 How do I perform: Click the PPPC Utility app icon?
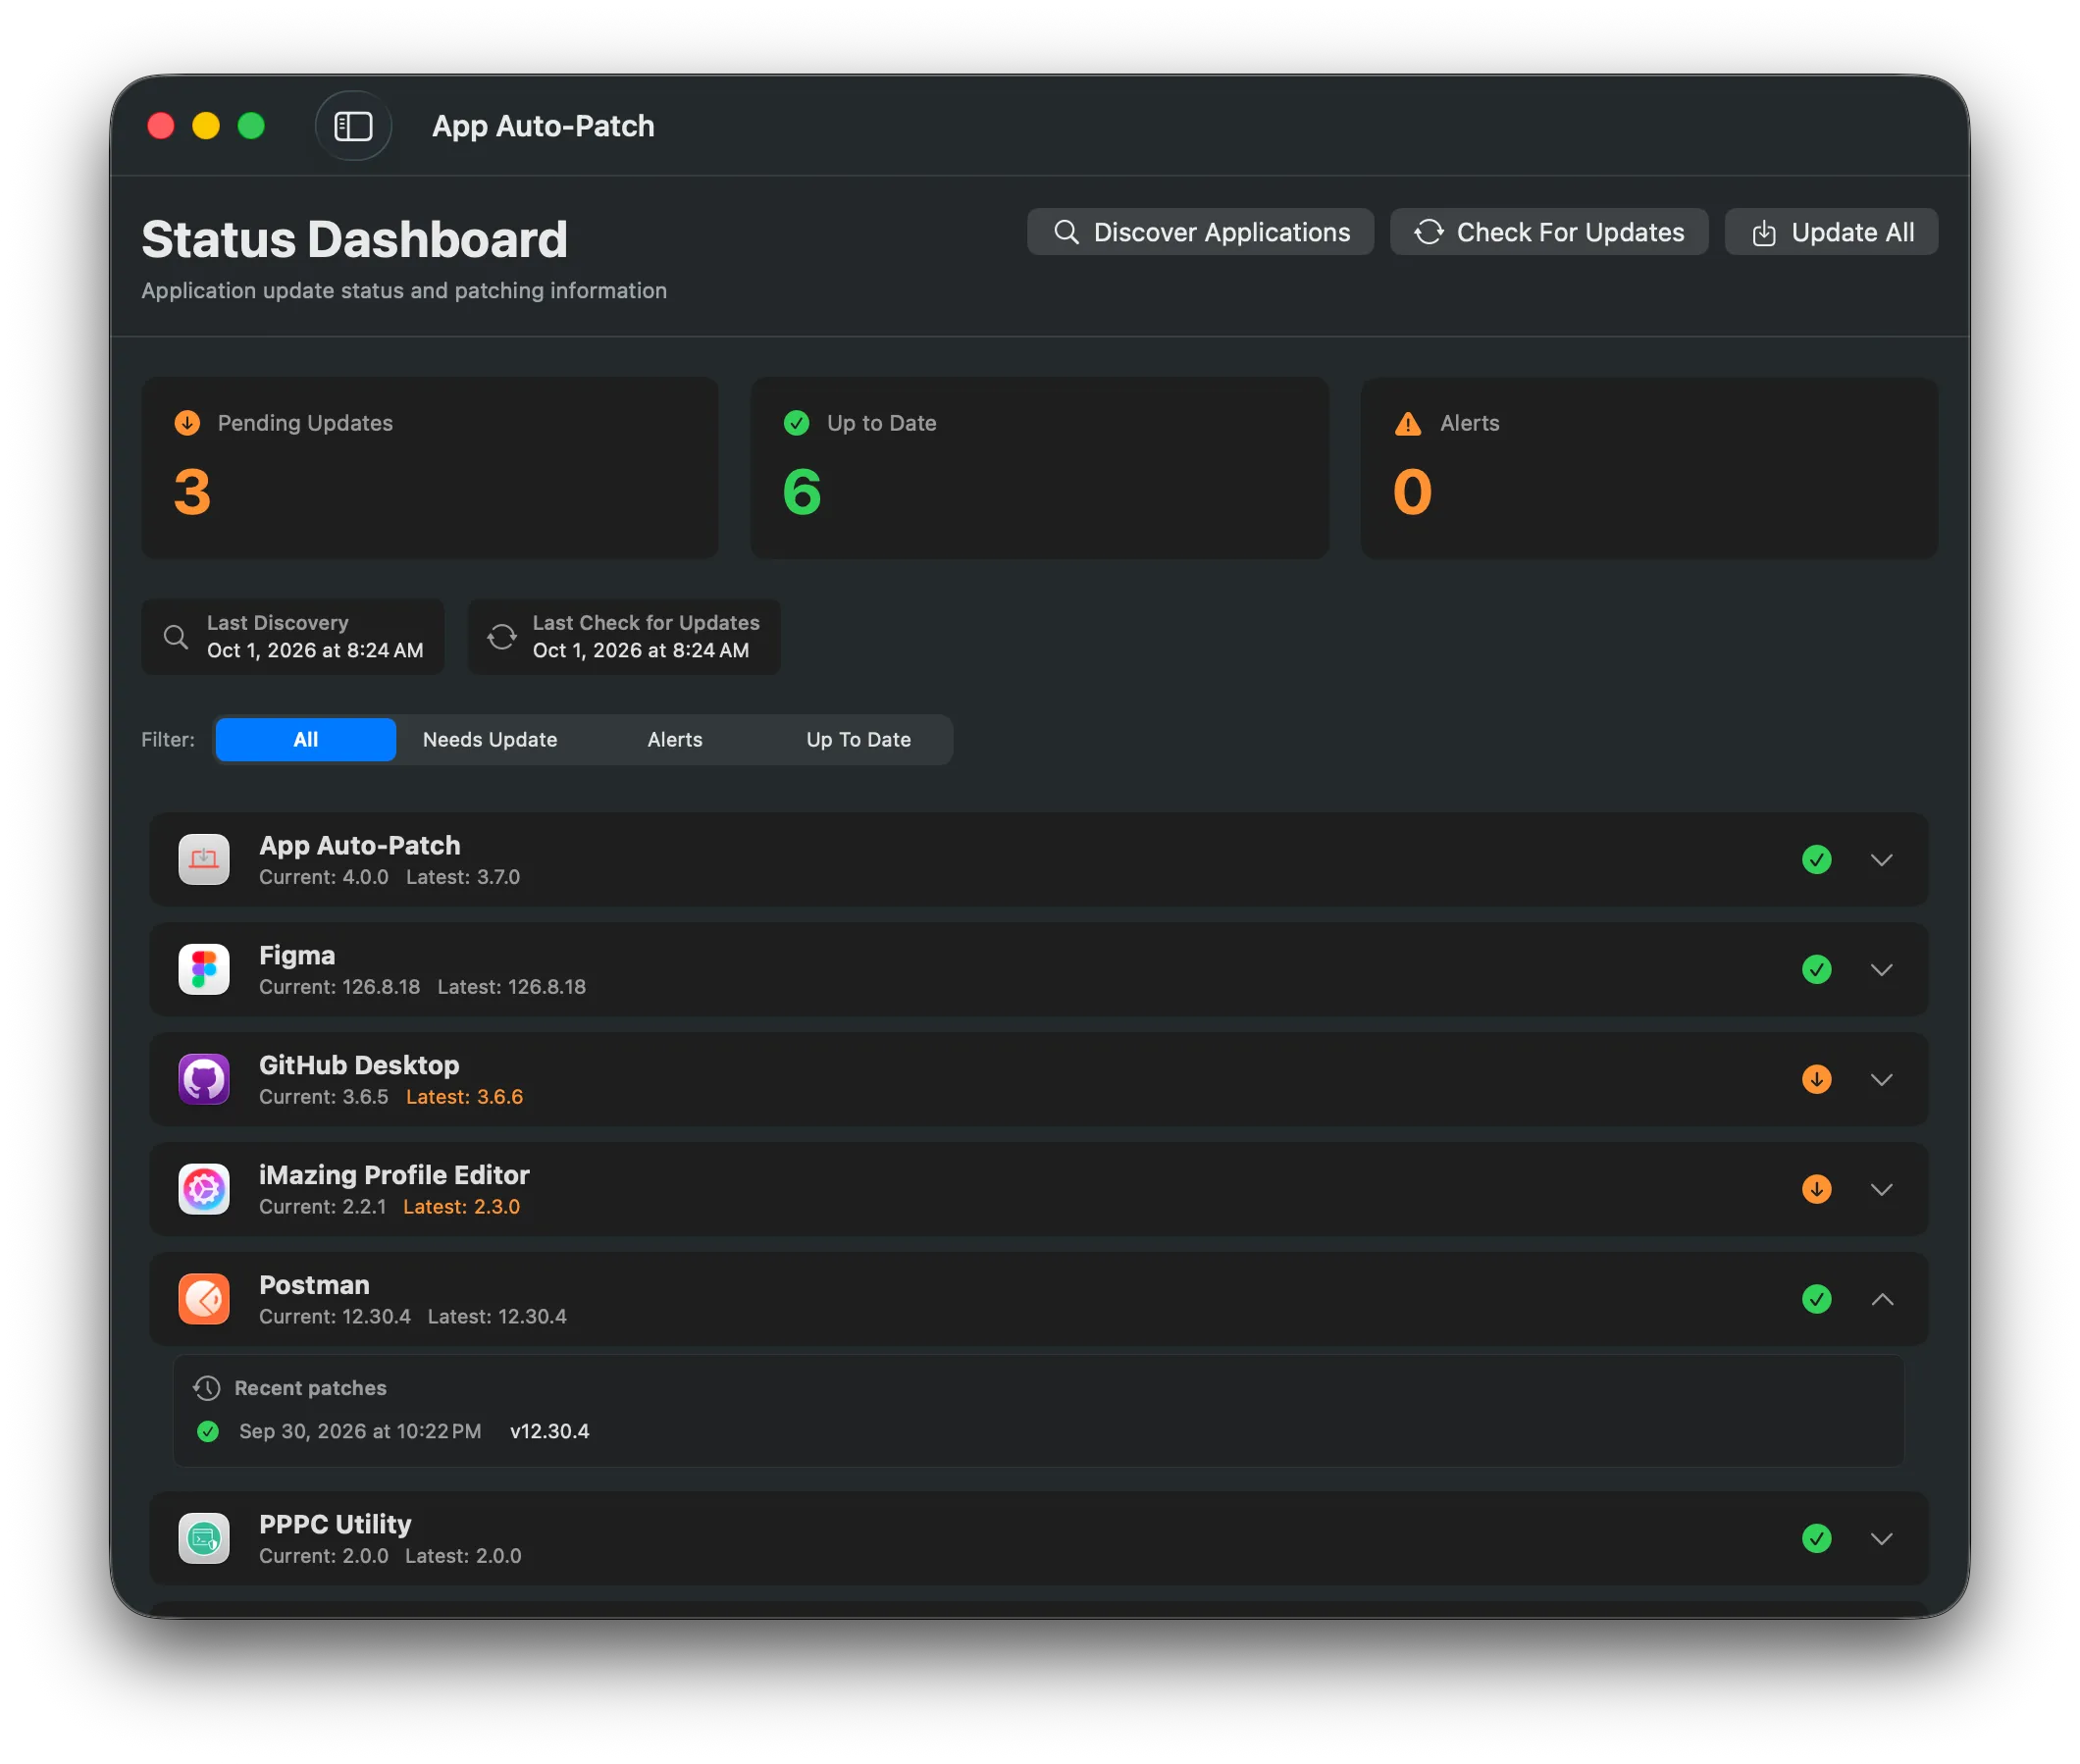click(204, 1538)
